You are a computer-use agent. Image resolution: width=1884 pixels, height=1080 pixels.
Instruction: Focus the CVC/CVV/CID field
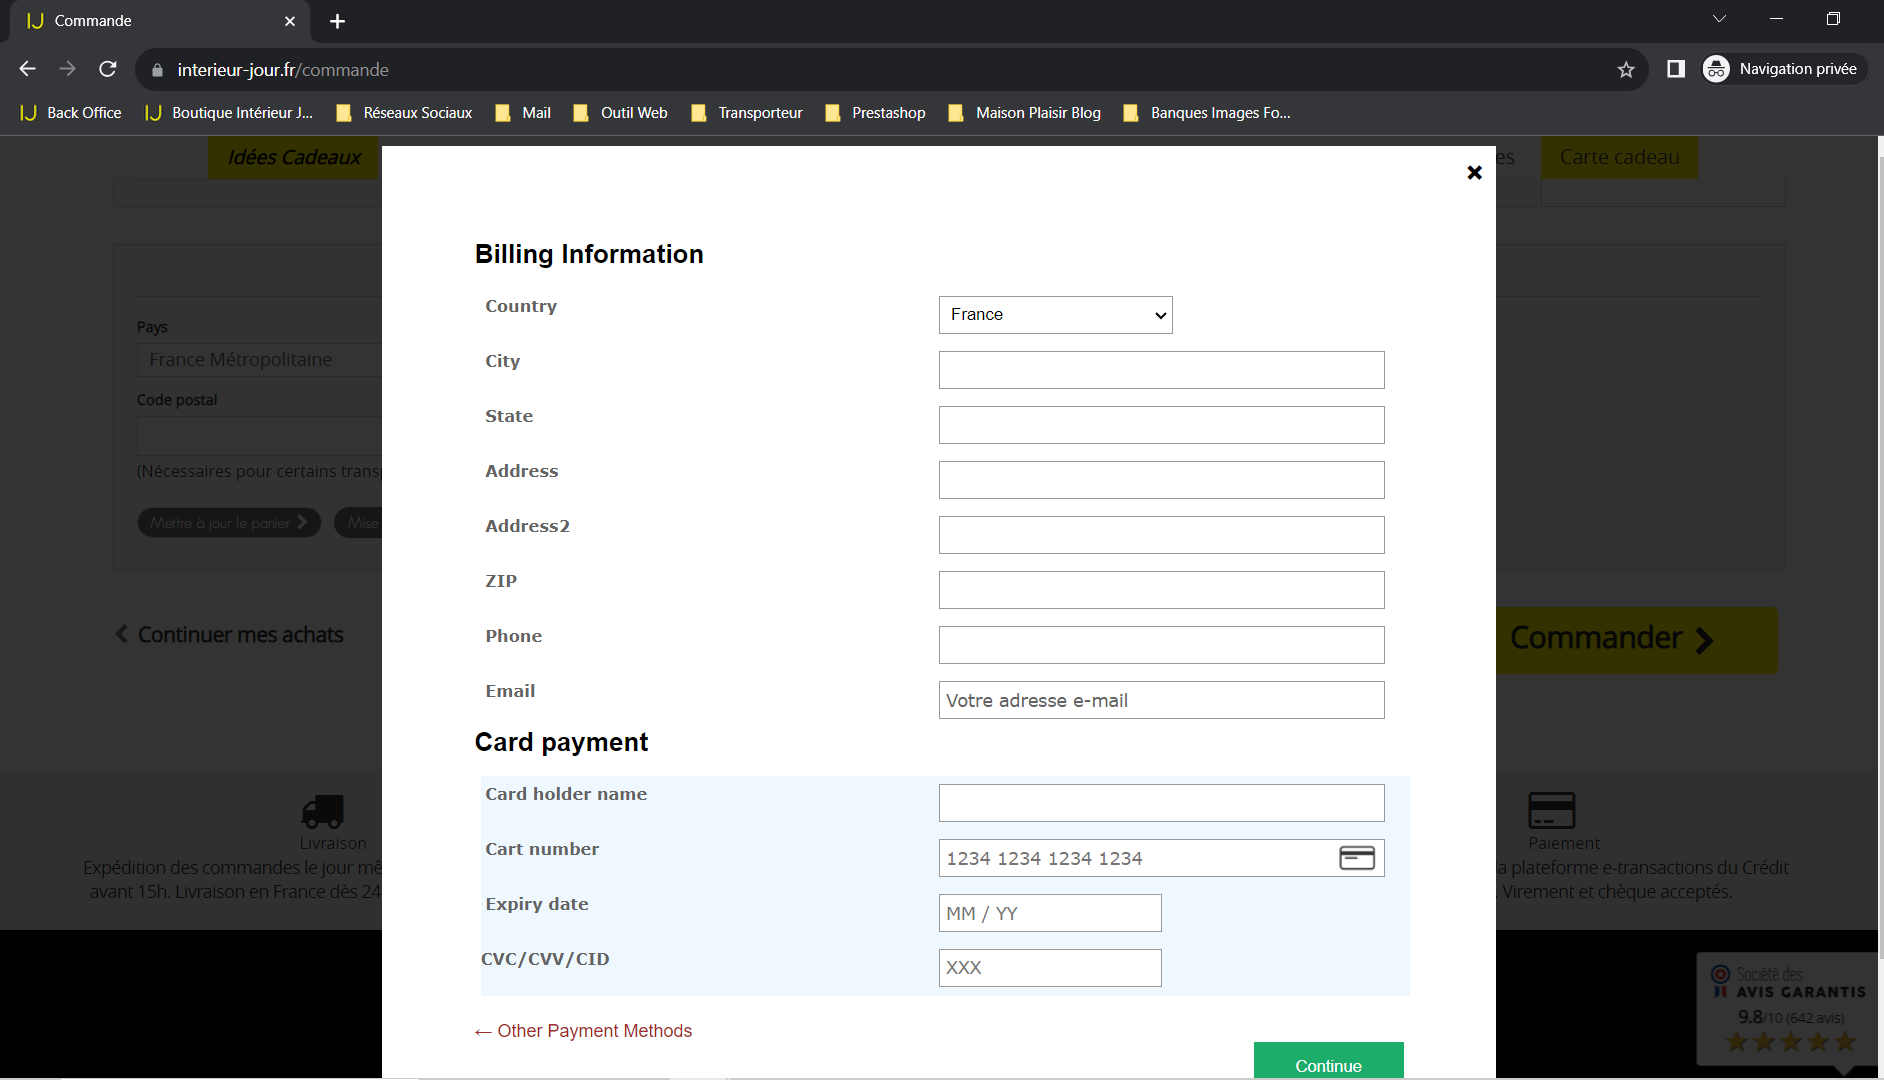(1050, 968)
